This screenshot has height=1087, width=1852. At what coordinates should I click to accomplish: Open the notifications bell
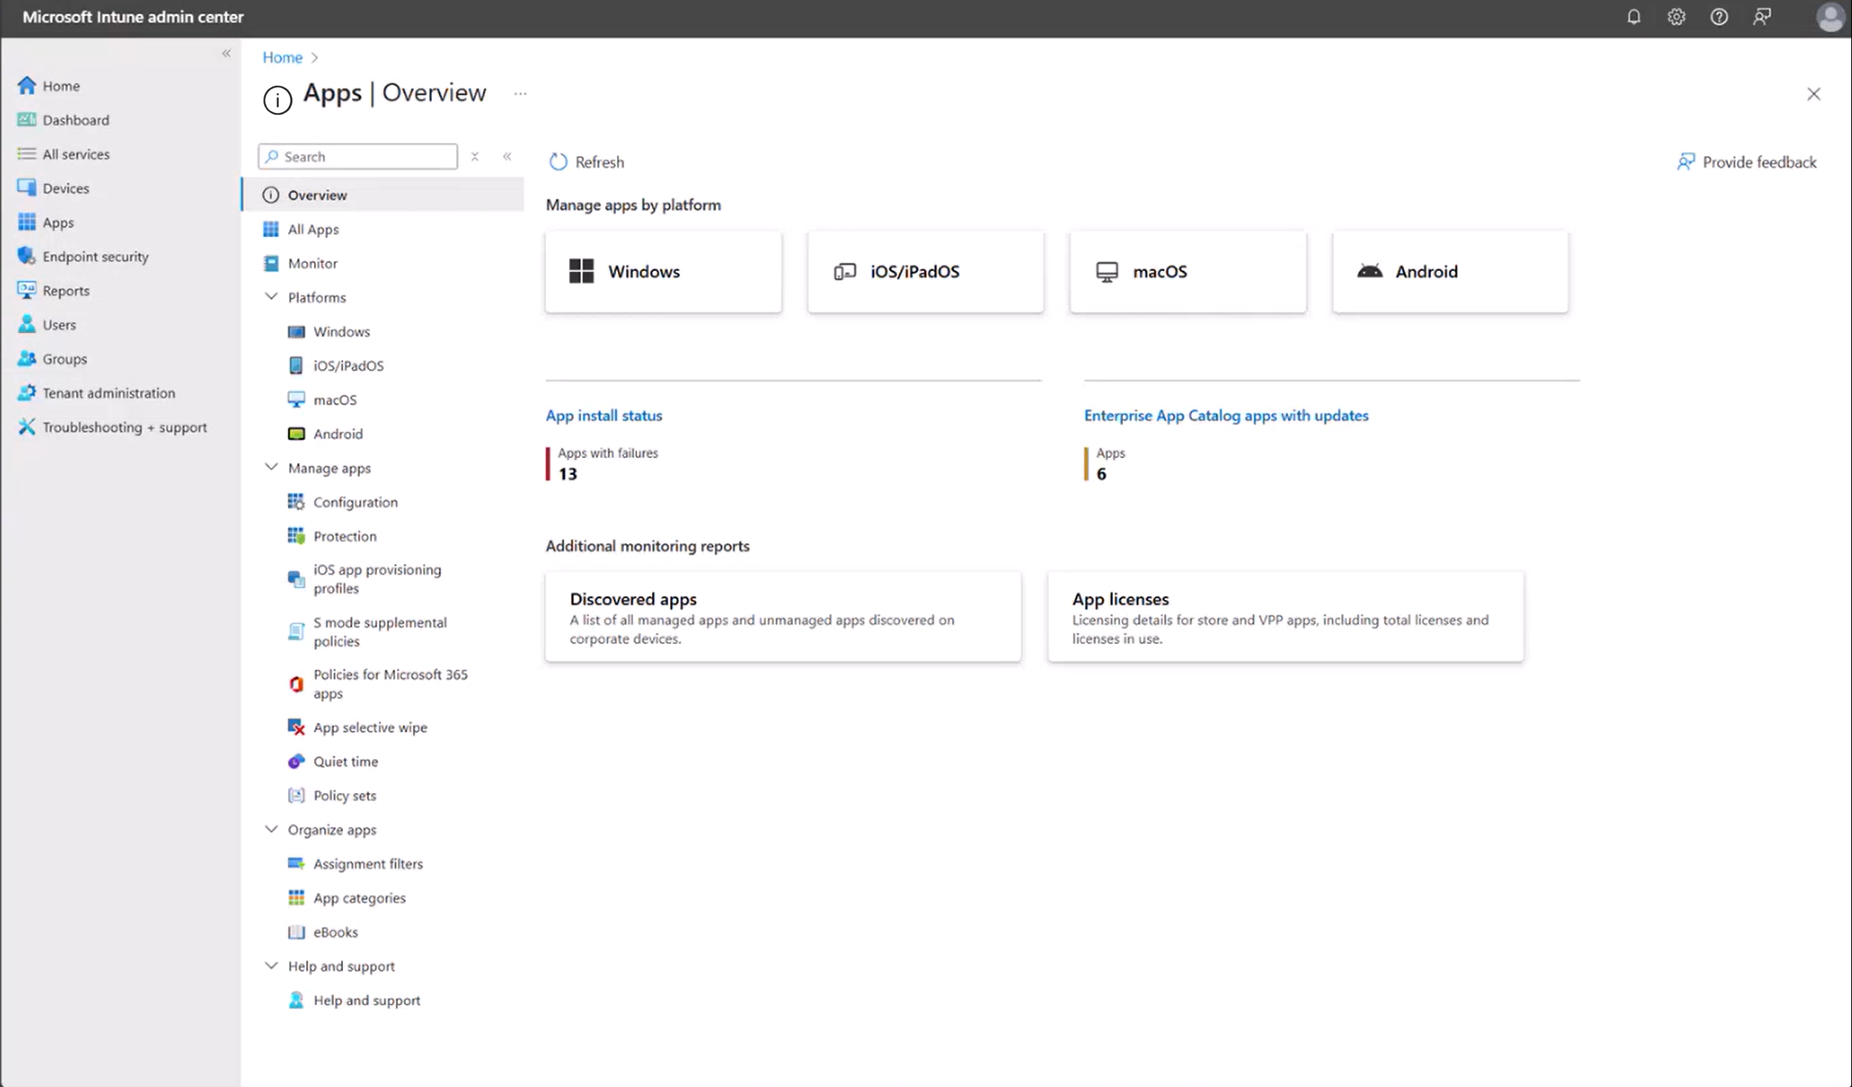[x=1633, y=17]
